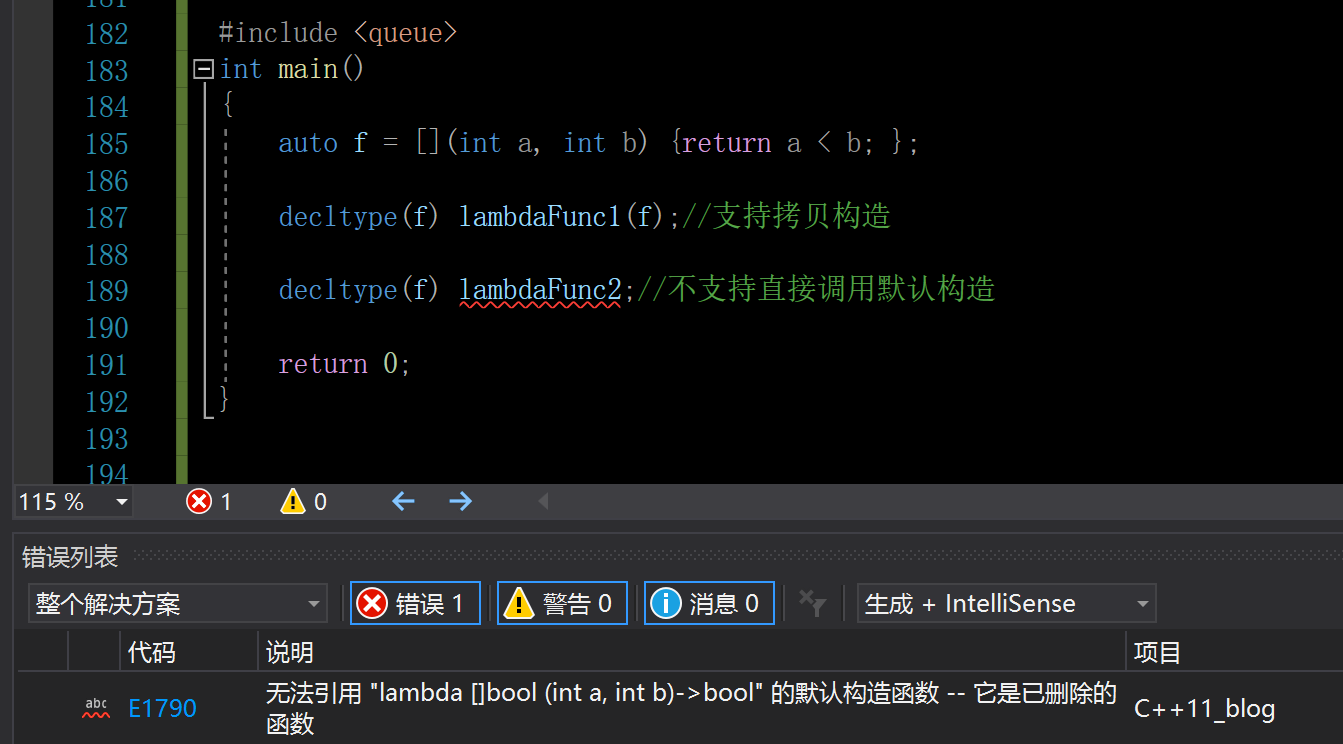
Task: Click the error count indicator in editor bar
Action: click(x=209, y=501)
